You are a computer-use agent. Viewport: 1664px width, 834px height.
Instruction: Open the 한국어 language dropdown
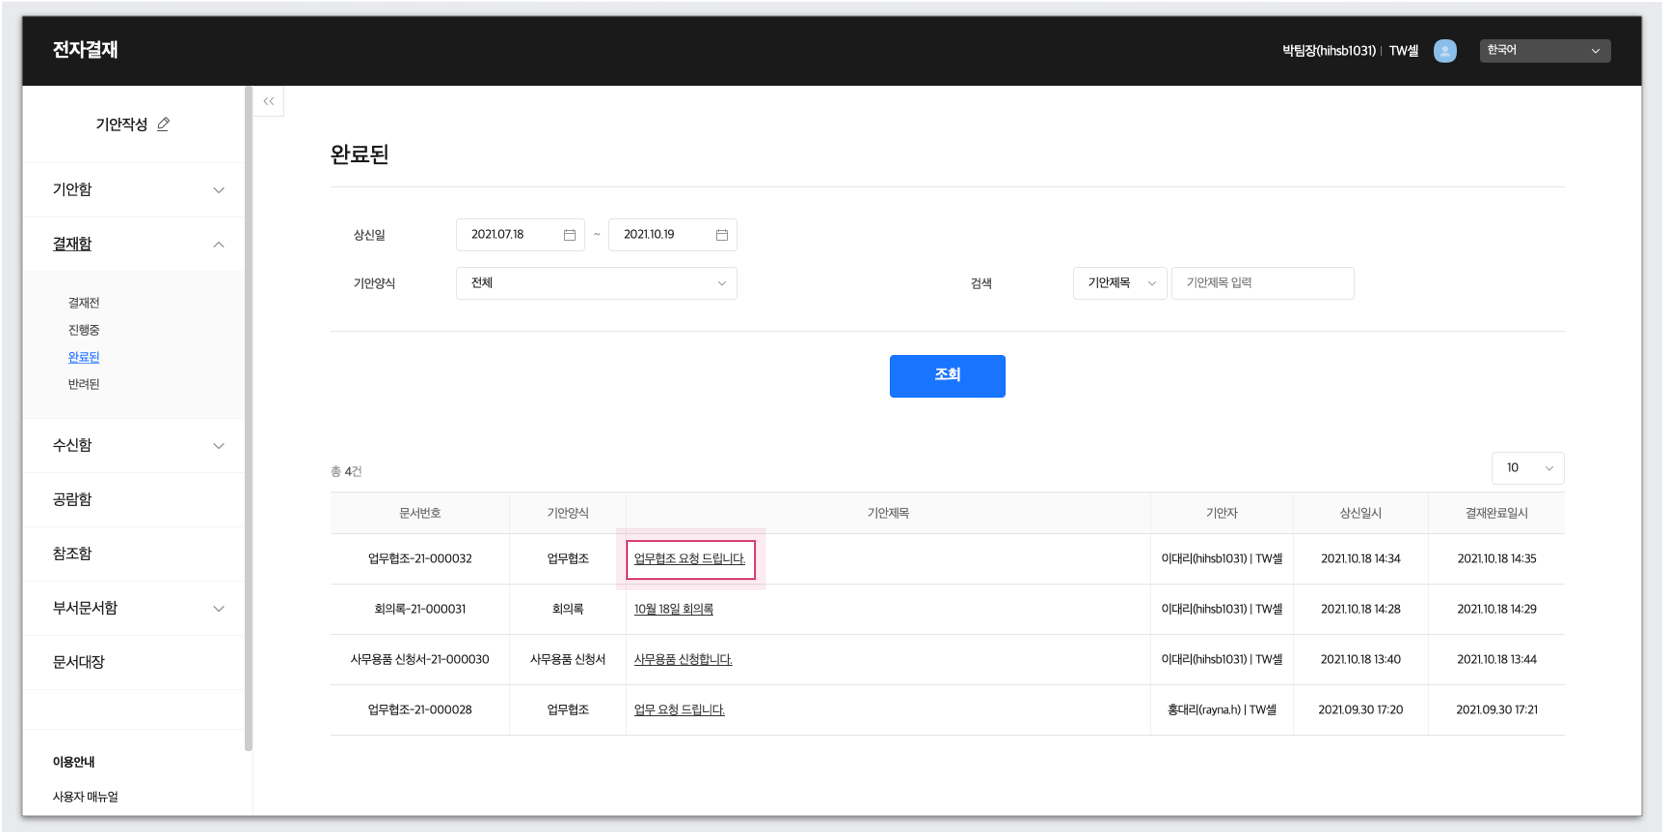coord(1544,51)
